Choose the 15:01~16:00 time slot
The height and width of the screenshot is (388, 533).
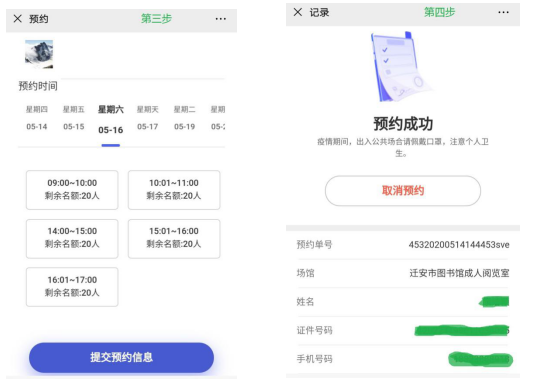[x=174, y=238]
